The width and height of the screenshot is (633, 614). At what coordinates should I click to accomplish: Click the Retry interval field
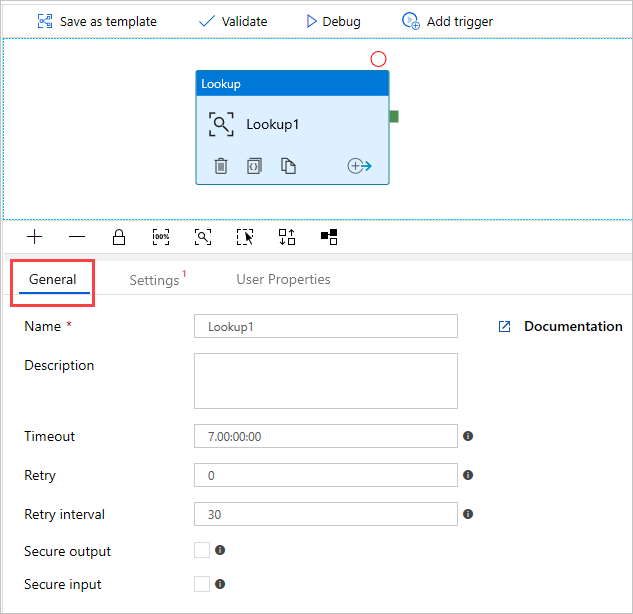point(326,514)
